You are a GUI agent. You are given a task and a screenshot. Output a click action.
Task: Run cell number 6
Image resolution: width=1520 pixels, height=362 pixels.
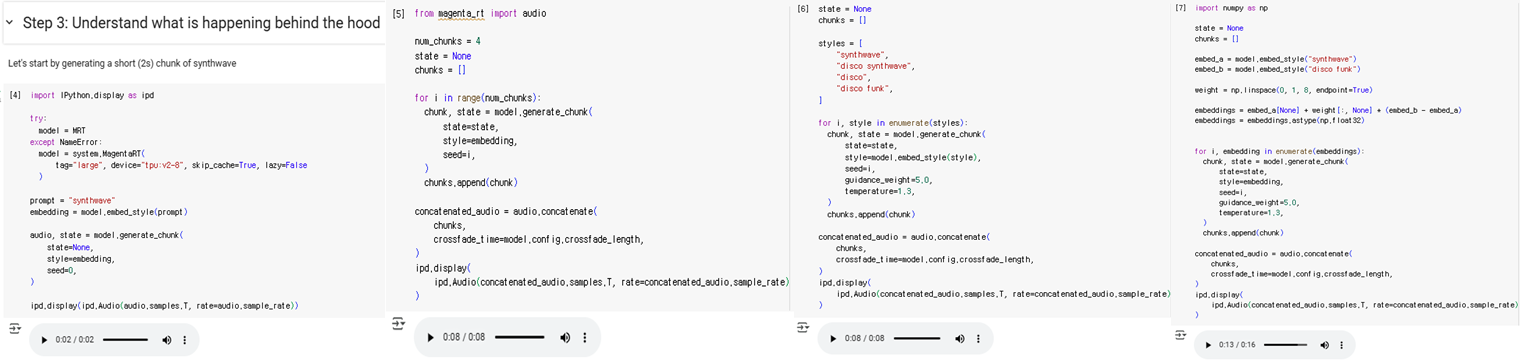(804, 9)
